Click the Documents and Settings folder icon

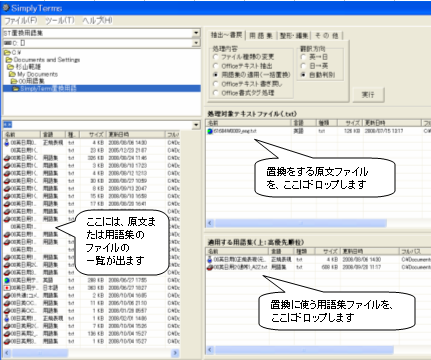tap(9, 60)
